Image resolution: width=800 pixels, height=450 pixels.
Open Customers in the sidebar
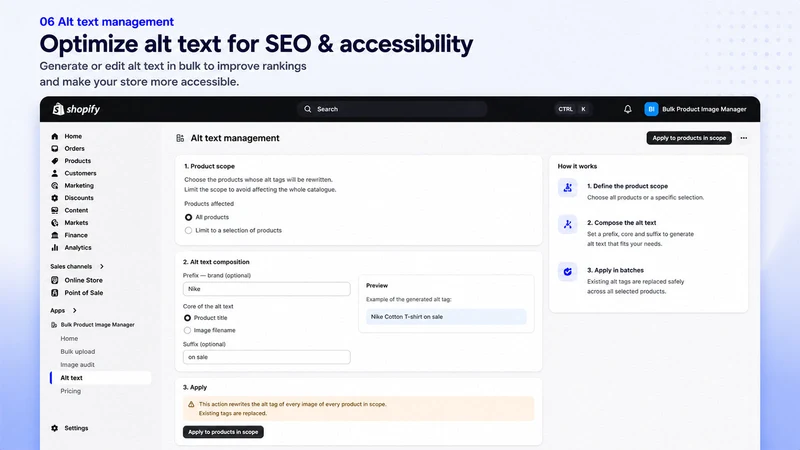(x=80, y=173)
